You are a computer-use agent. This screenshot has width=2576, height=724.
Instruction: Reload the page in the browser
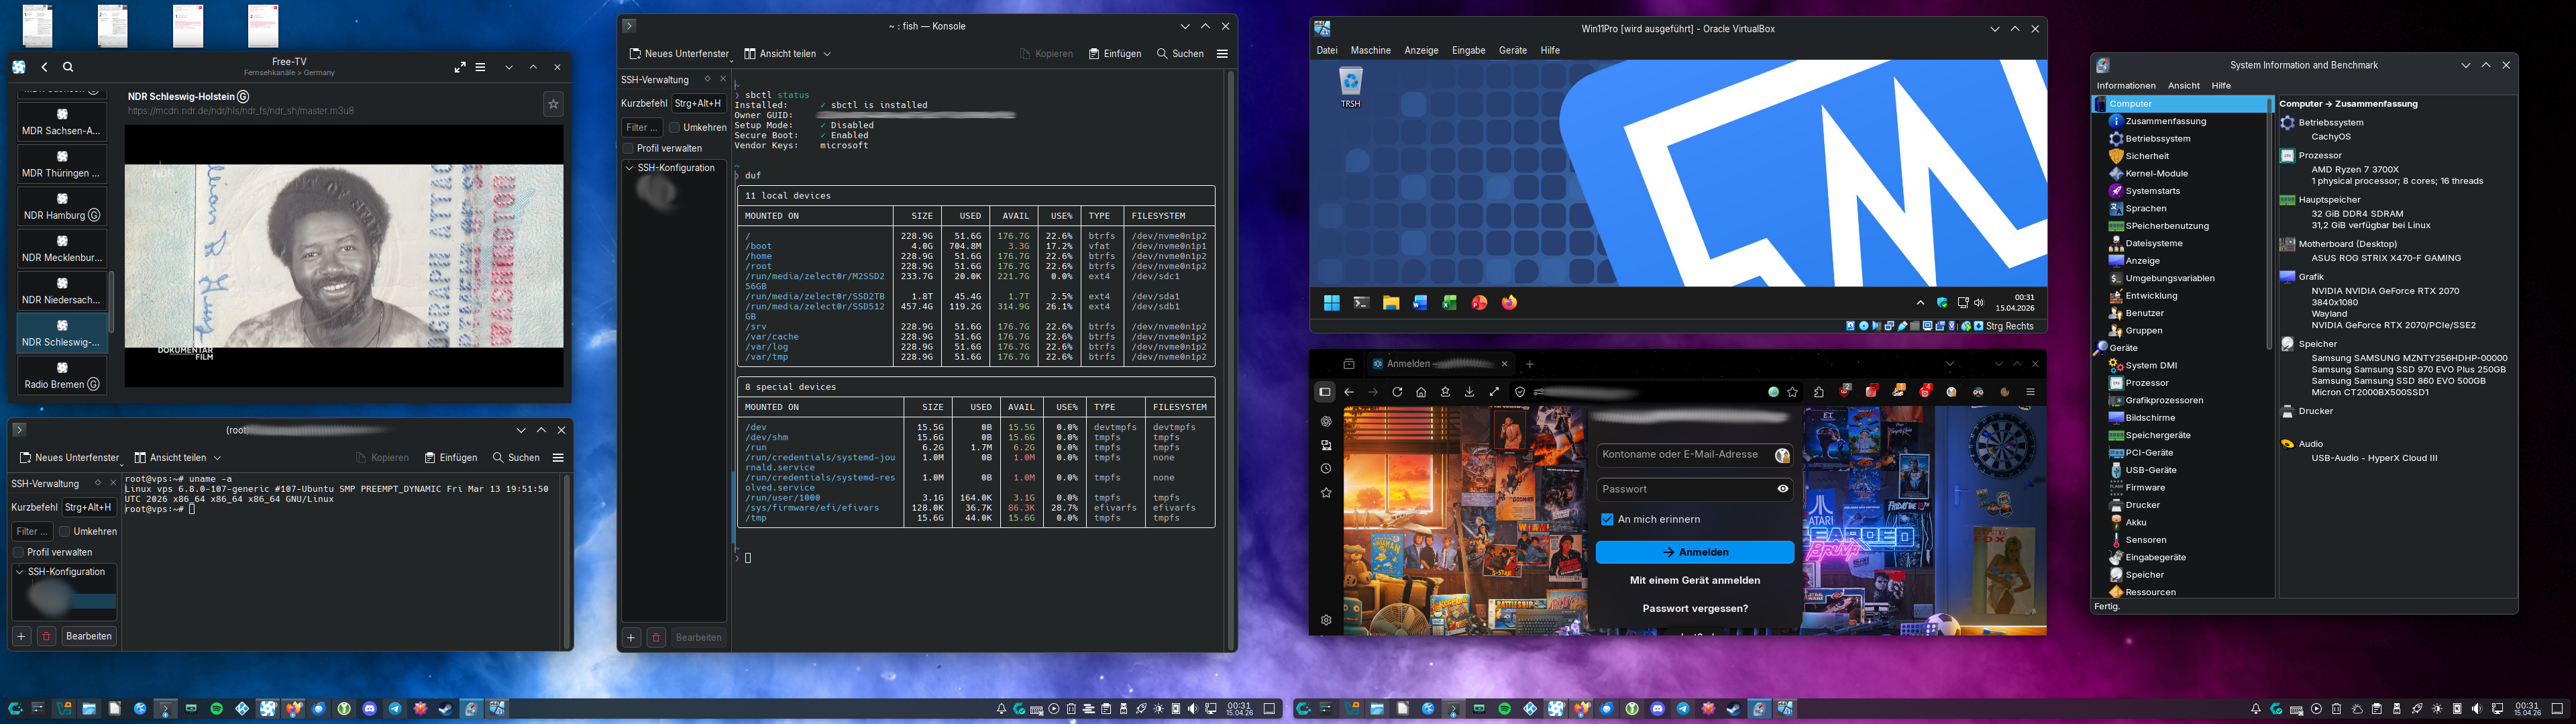[1397, 392]
